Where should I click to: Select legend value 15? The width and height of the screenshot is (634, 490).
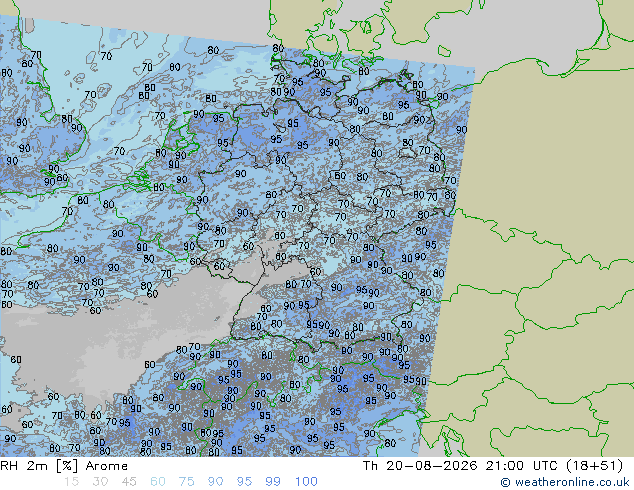pos(71,482)
